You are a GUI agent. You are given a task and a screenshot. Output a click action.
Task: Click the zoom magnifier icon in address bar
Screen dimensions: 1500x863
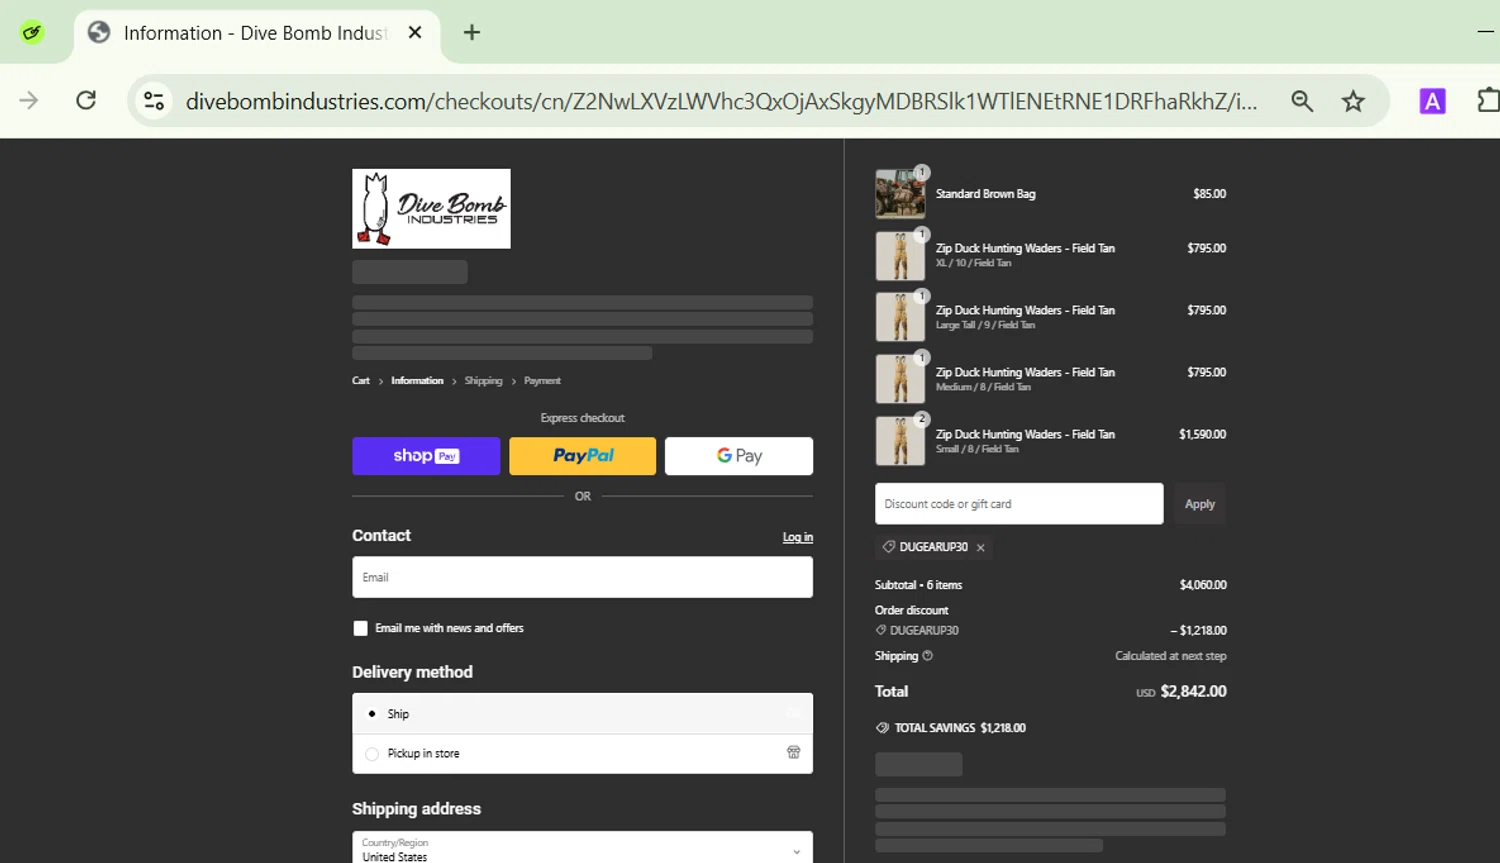point(1302,101)
